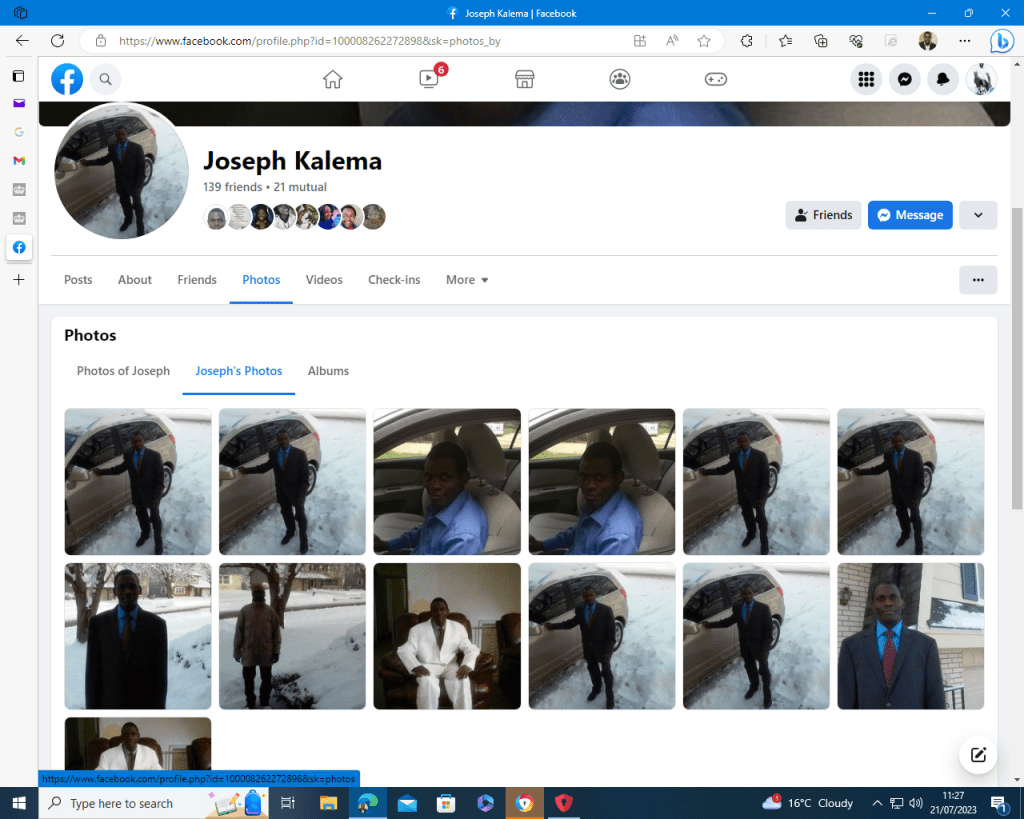Click the Friends status button
This screenshot has height=819, width=1024.
[x=823, y=215]
